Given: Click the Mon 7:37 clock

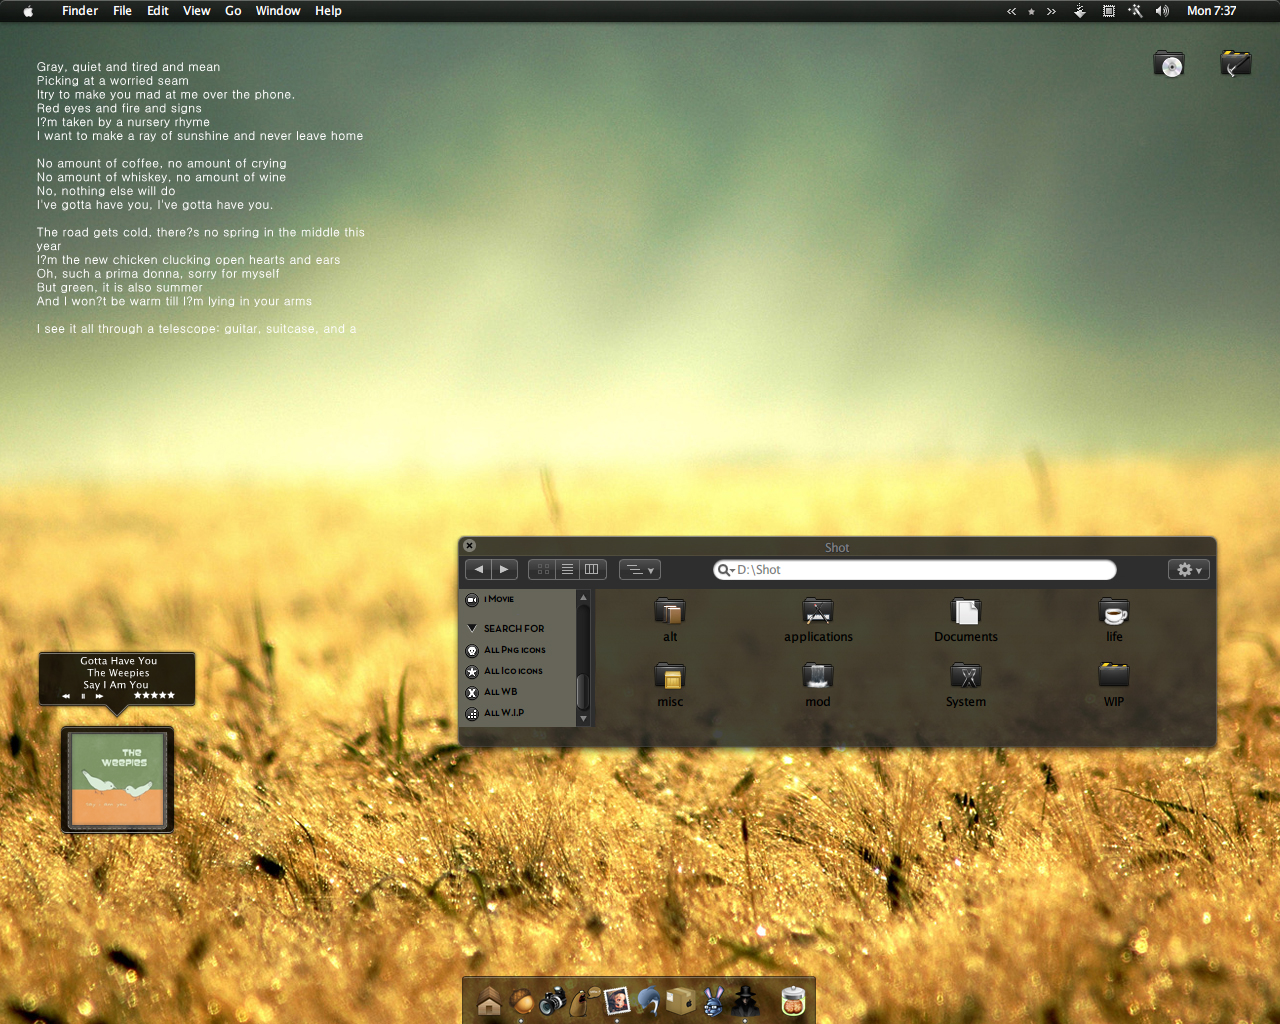Looking at the screenshot, I should pyautogui.click(x=1211, y=11).
